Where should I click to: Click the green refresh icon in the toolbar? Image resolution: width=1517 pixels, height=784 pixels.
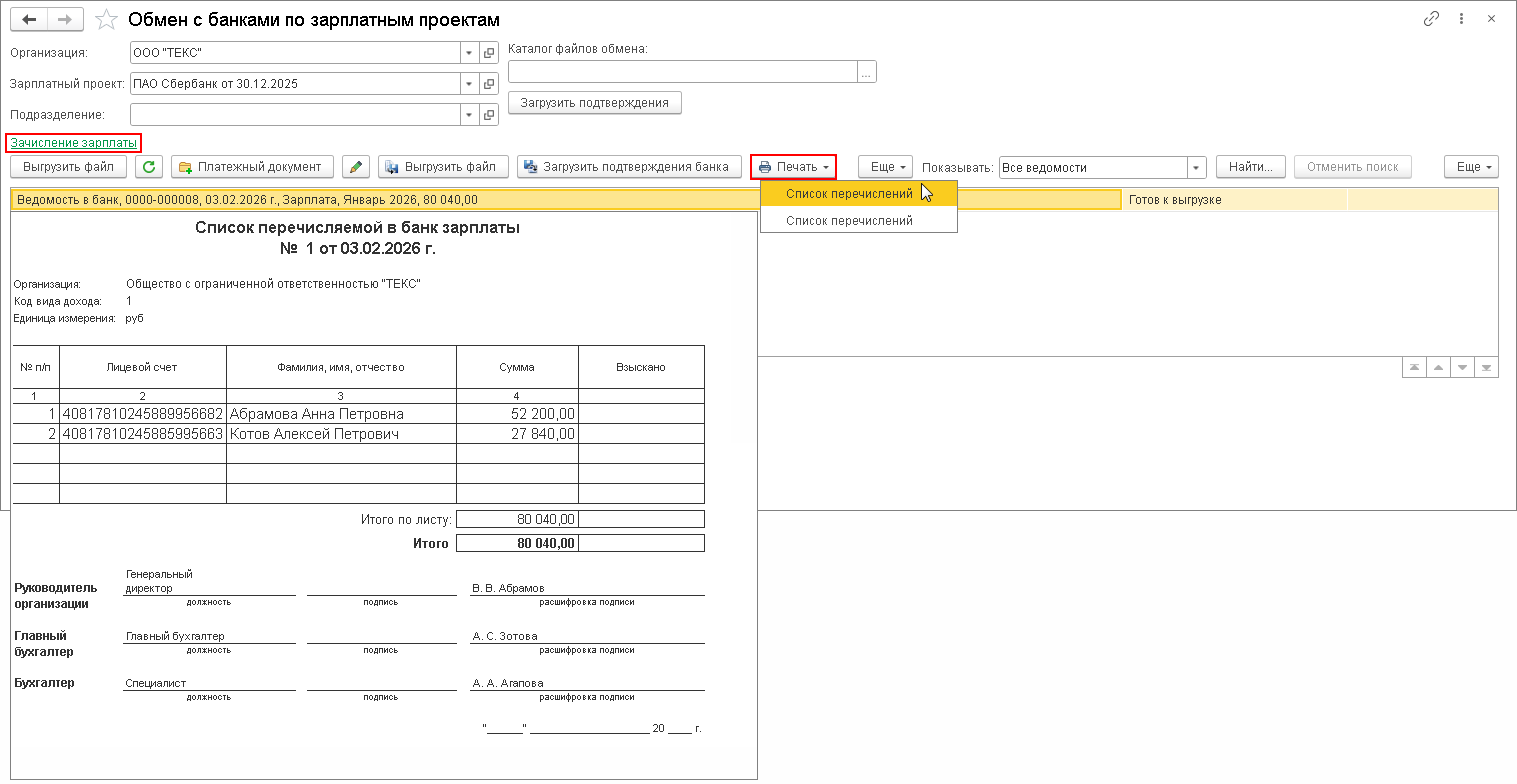[149, 167]
